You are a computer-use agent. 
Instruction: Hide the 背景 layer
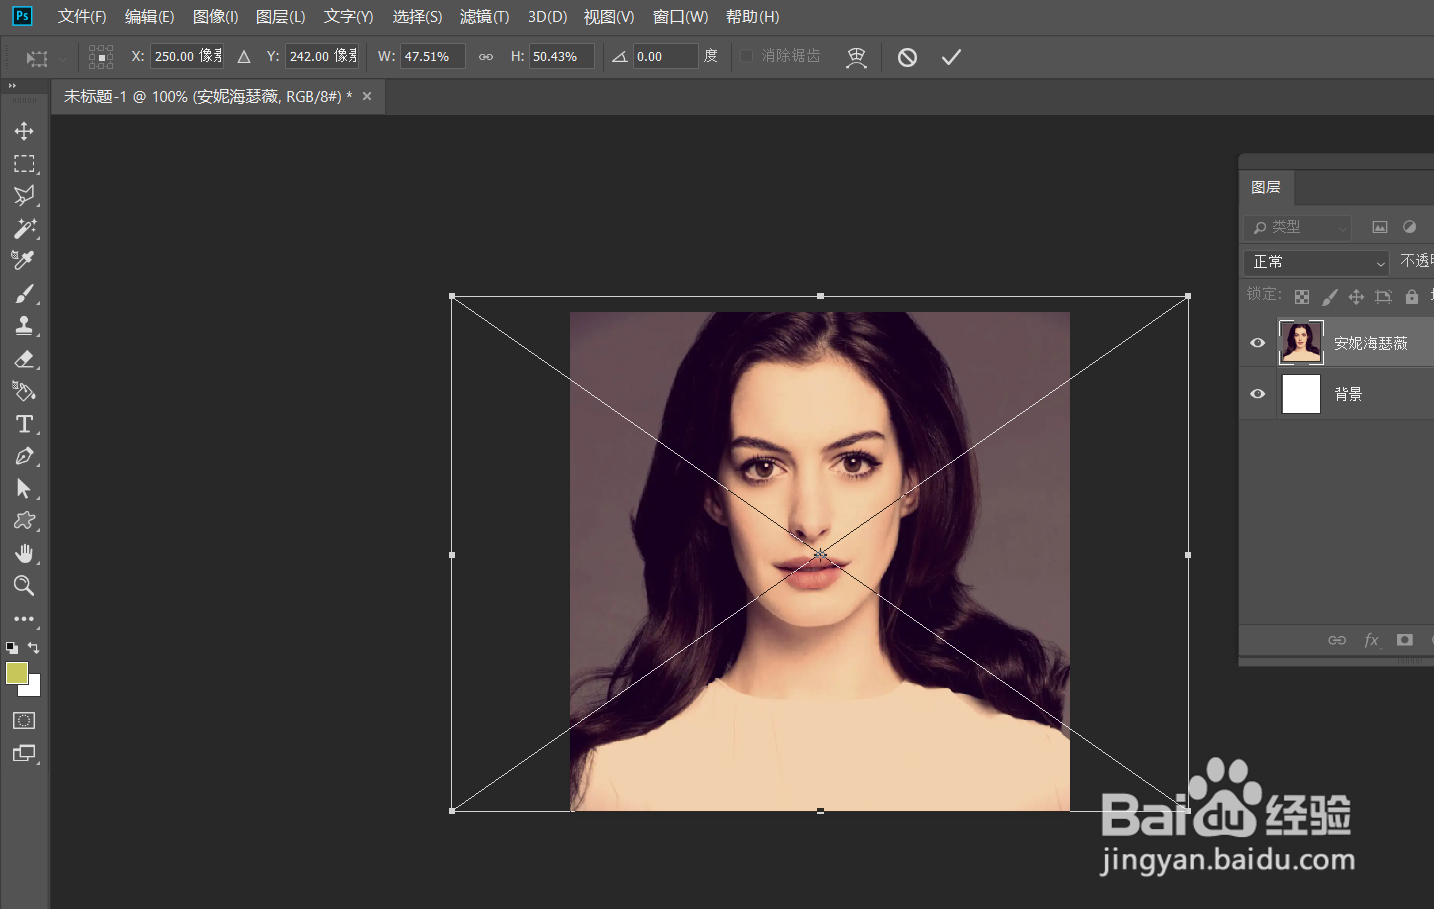click(x=1258, y=394)
